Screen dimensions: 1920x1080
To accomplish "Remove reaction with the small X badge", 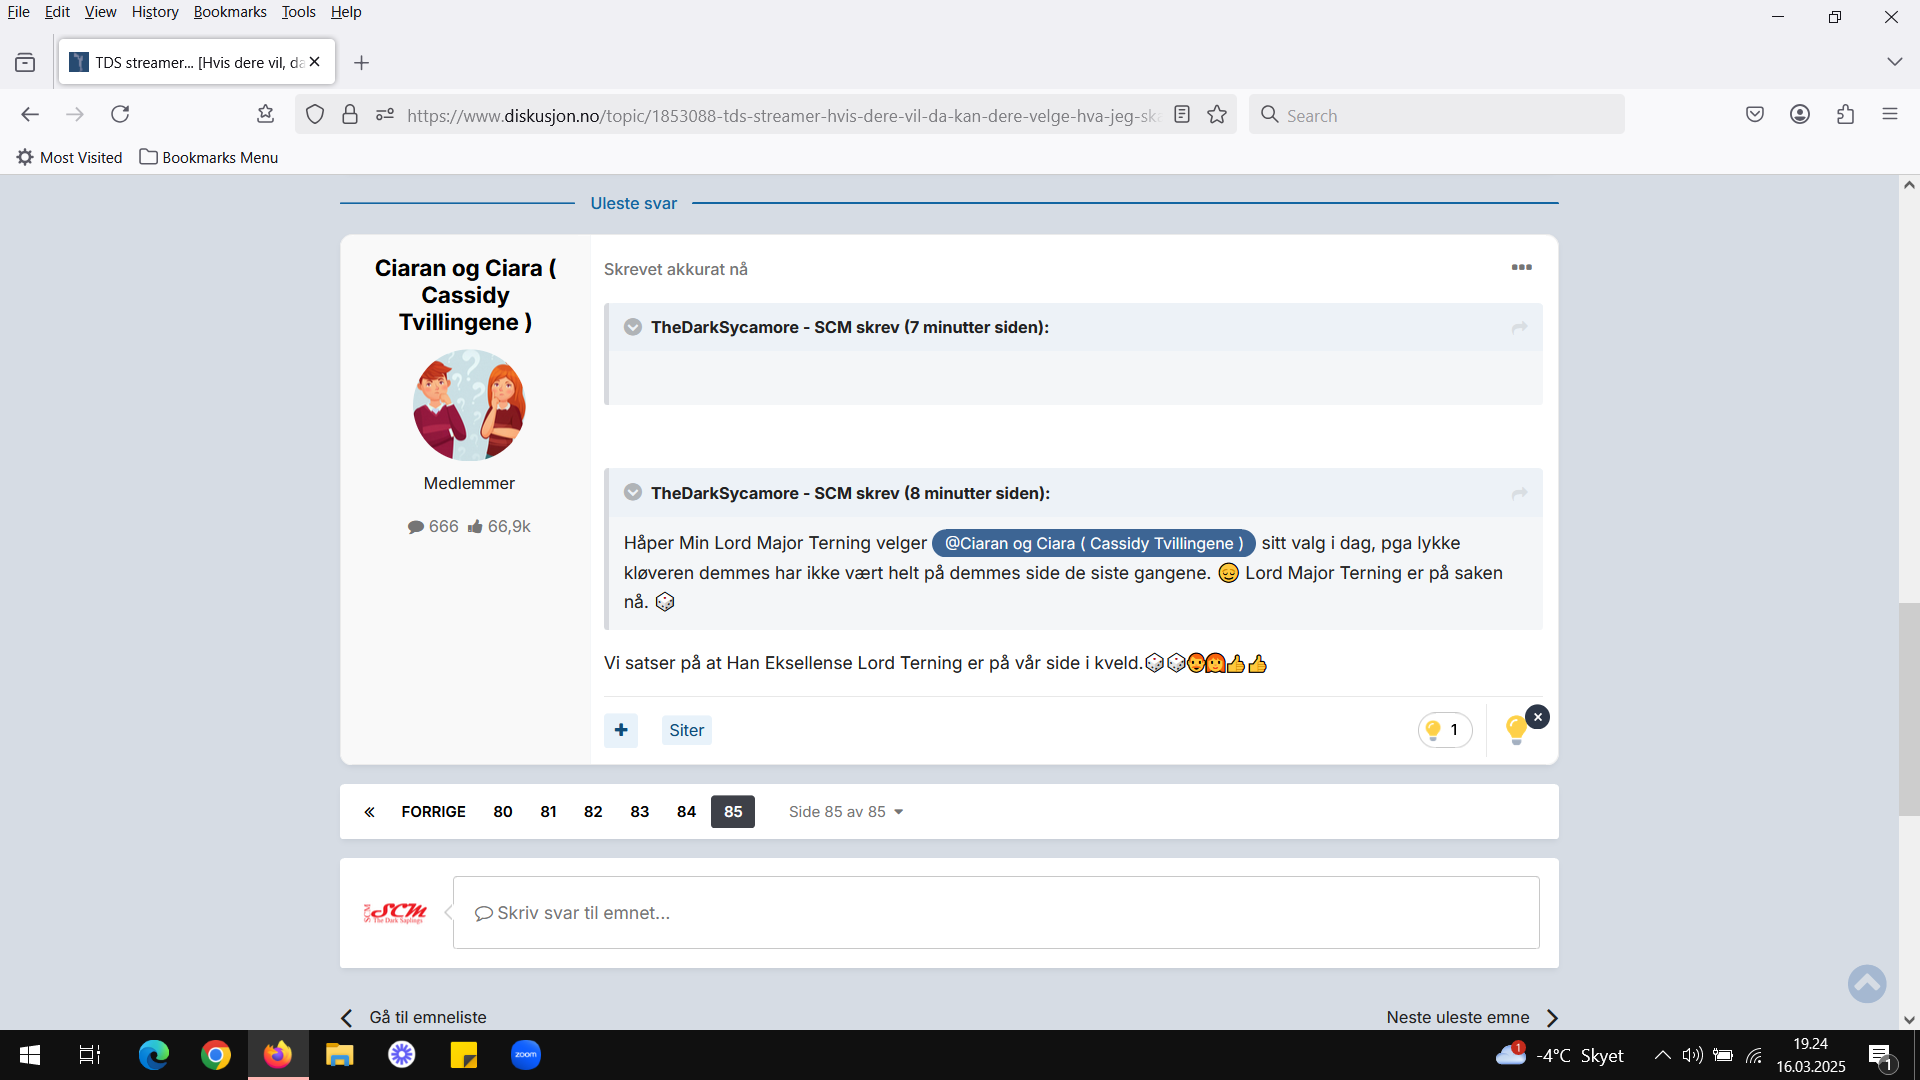I will (1538, 717).
